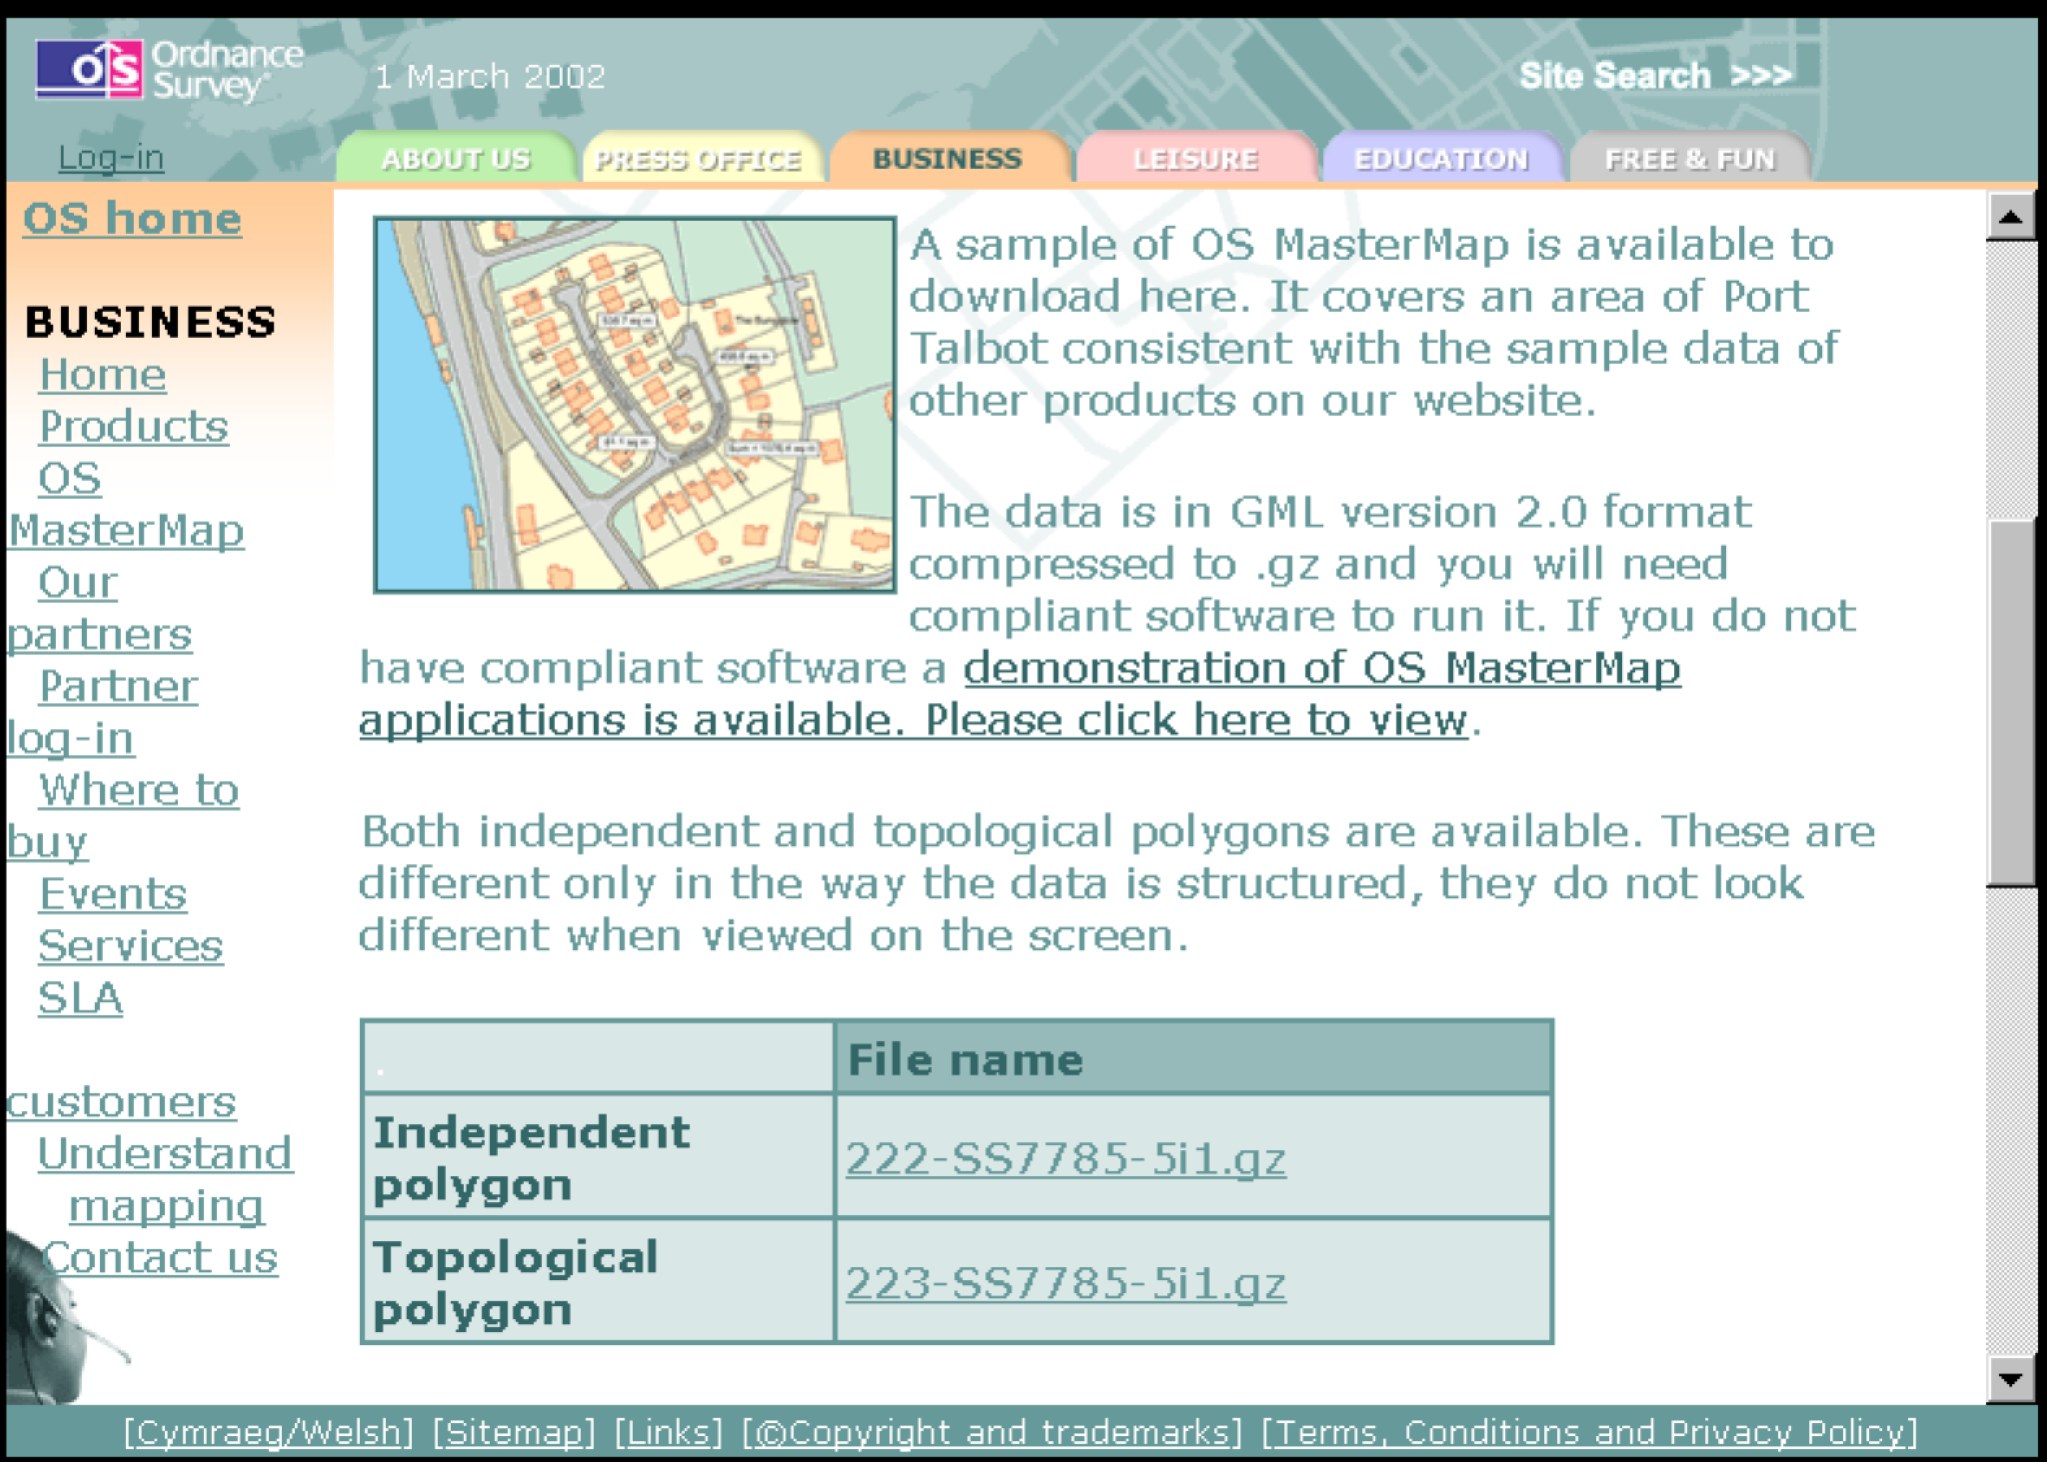
Task: Download 222-SS7785-5i1.gz independent polygon file
Action: 1065,1158
